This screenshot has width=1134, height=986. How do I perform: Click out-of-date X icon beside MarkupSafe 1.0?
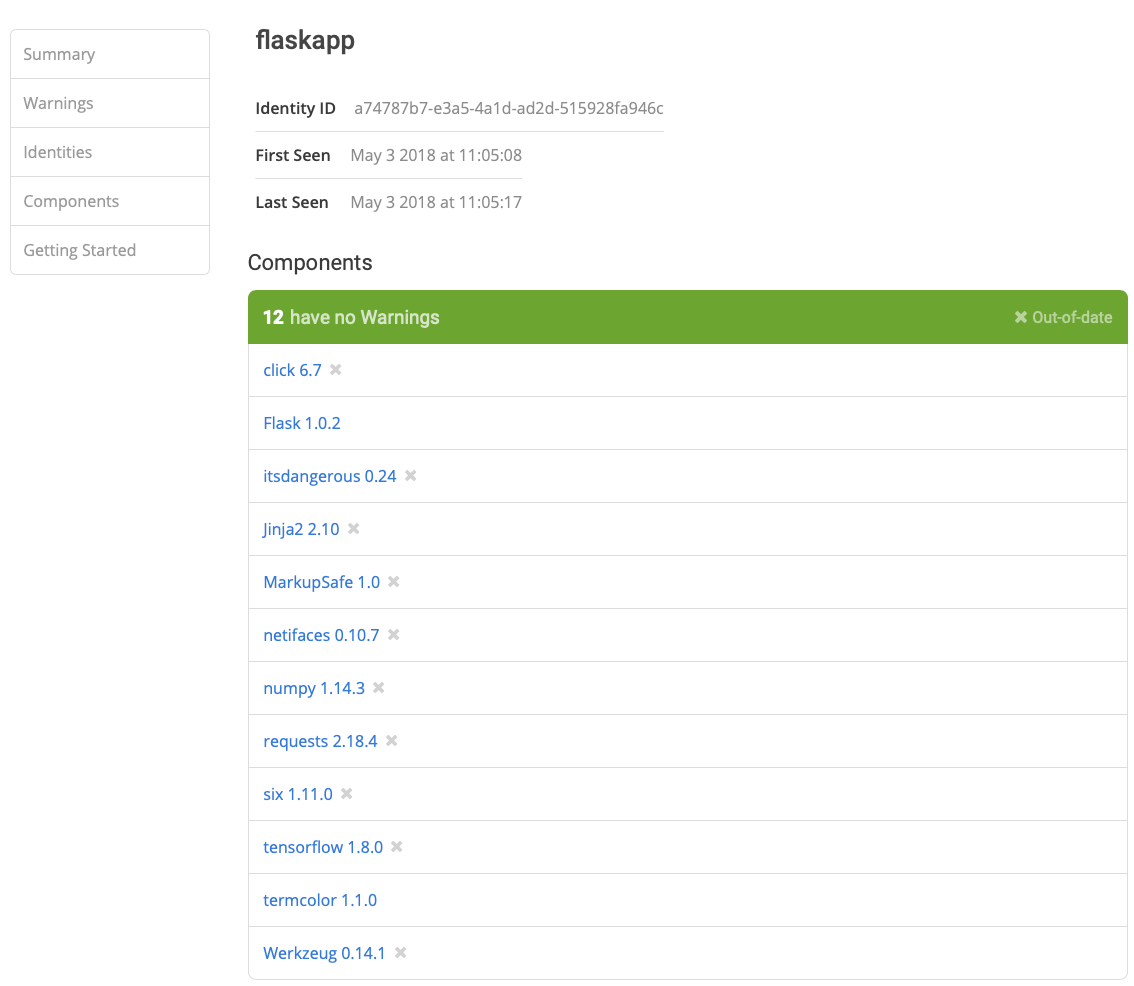click(393, 582)
